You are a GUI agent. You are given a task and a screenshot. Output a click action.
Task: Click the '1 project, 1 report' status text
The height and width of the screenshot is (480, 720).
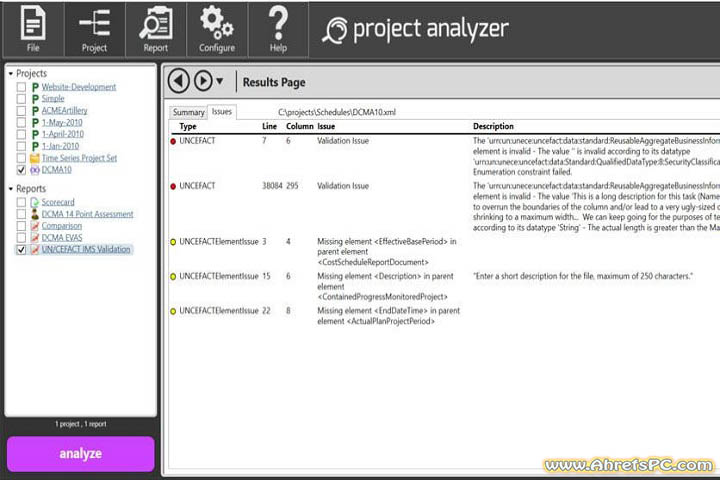click(x=81, y=424)
